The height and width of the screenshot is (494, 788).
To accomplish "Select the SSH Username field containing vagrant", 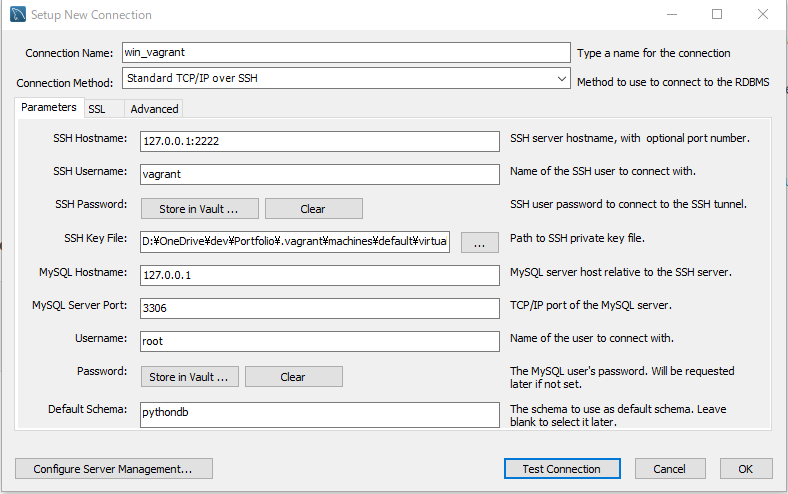I will (320, 174).
